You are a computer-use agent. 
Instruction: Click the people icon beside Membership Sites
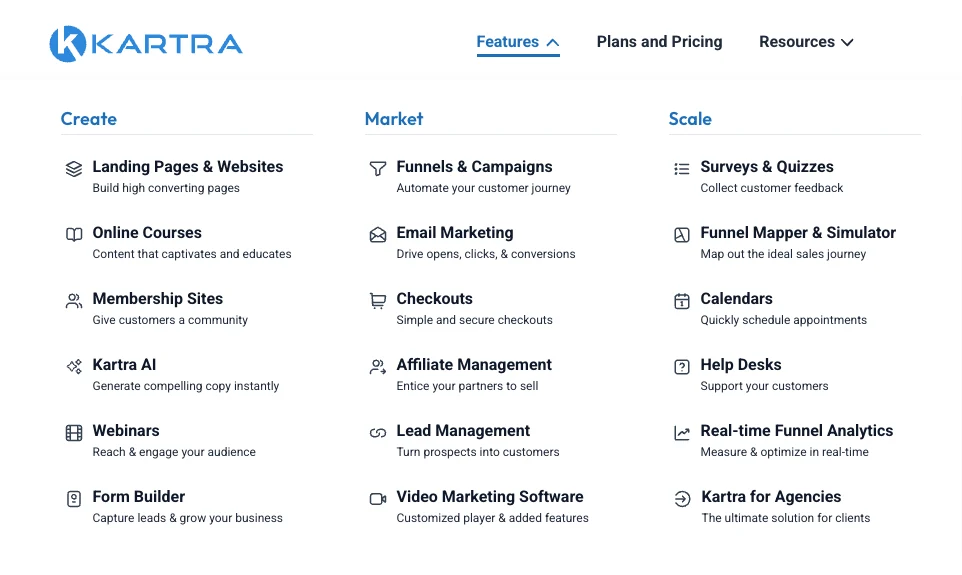coord(74,301)
